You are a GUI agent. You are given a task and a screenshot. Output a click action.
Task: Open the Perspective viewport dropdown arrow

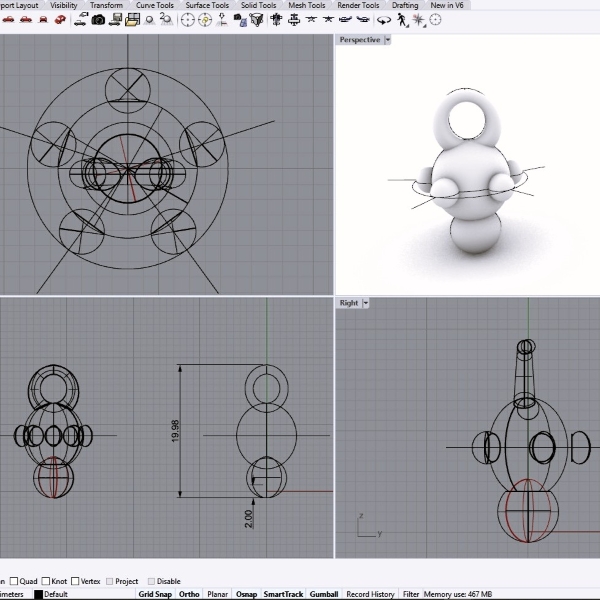[x=388, y=40]
